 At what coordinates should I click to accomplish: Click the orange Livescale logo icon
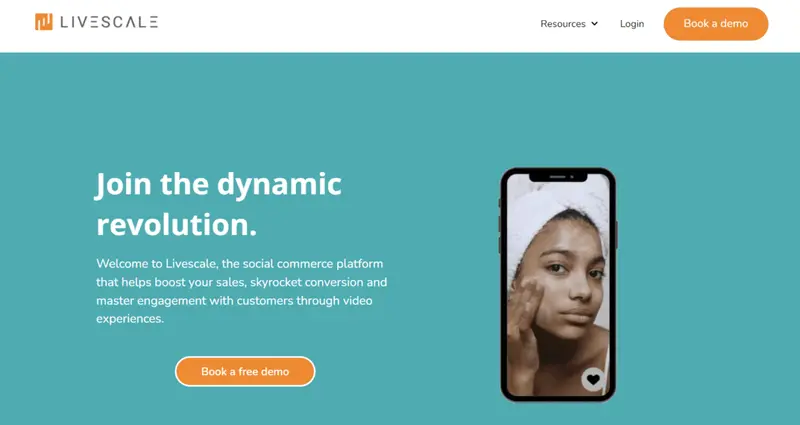click(44, 21)
